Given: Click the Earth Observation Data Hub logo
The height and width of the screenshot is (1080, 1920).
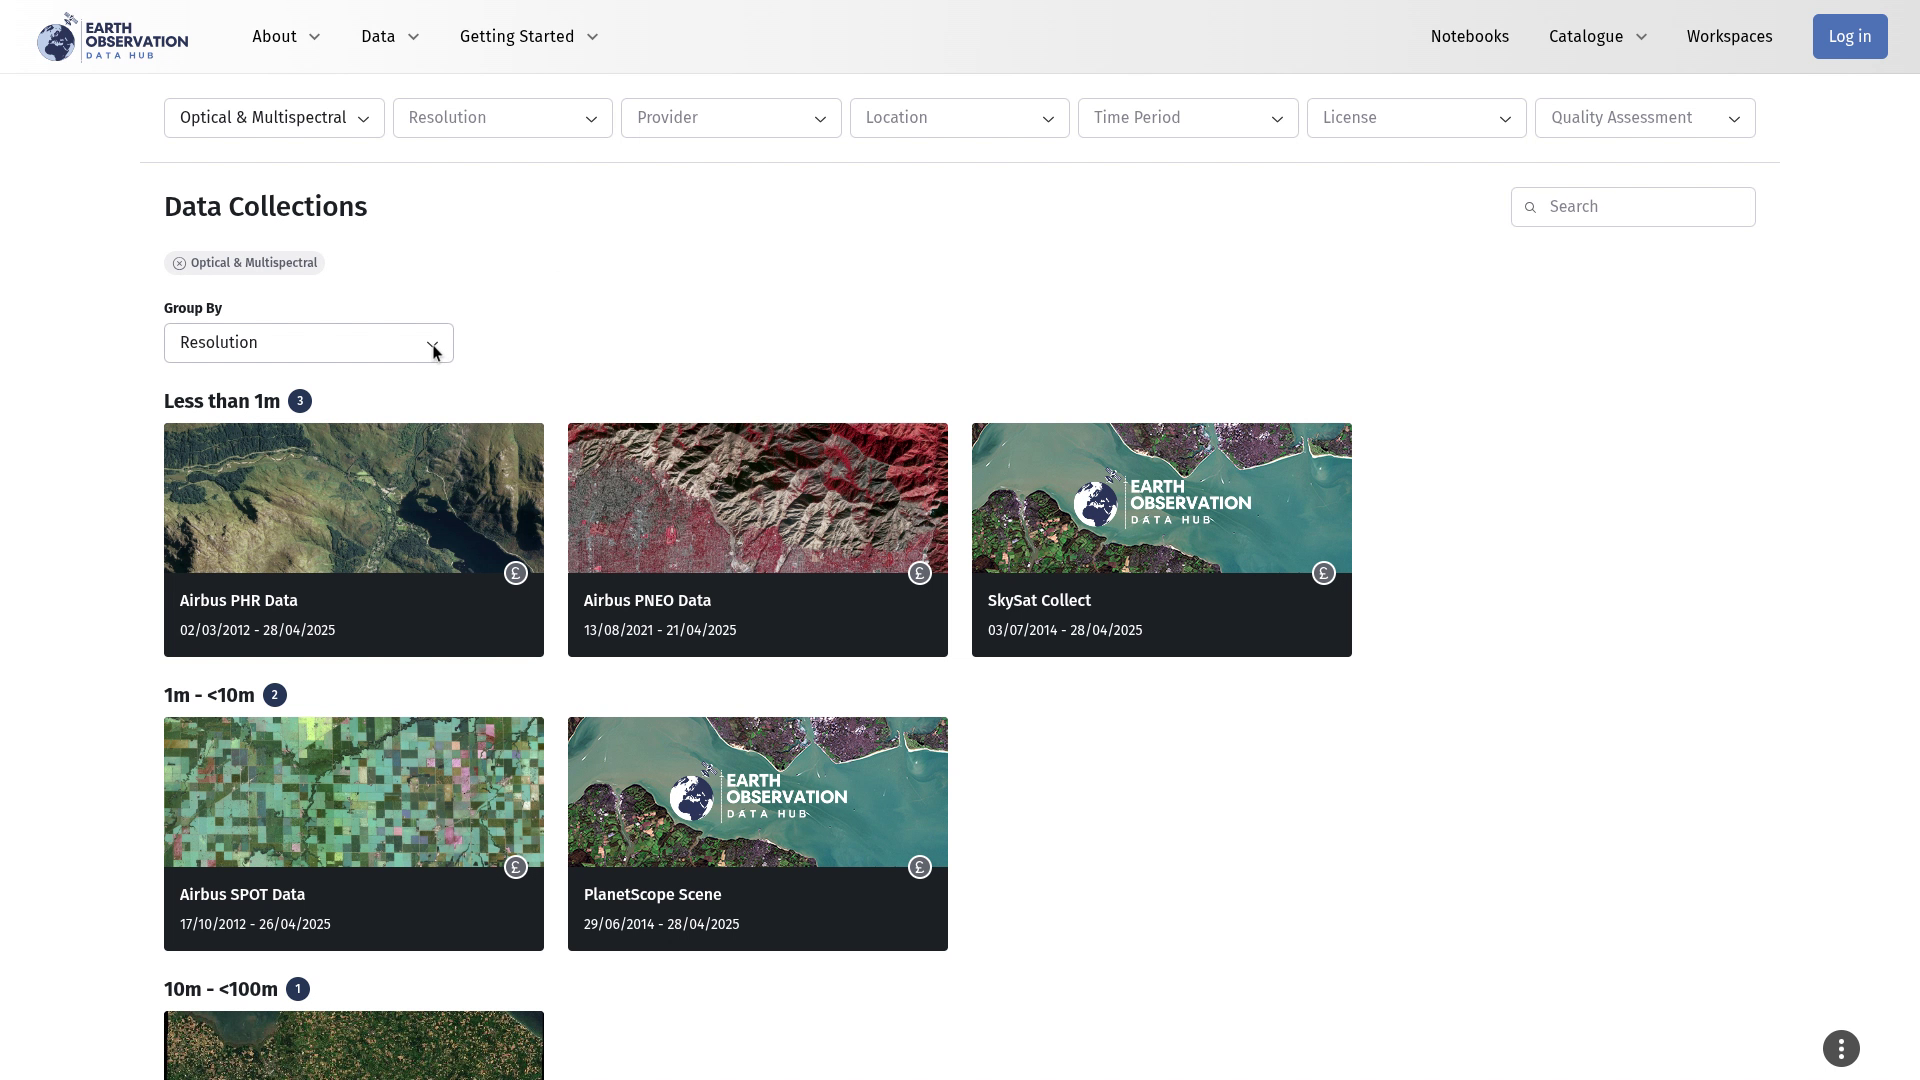Looking at the screenshot, I should [x=112, y=37].
